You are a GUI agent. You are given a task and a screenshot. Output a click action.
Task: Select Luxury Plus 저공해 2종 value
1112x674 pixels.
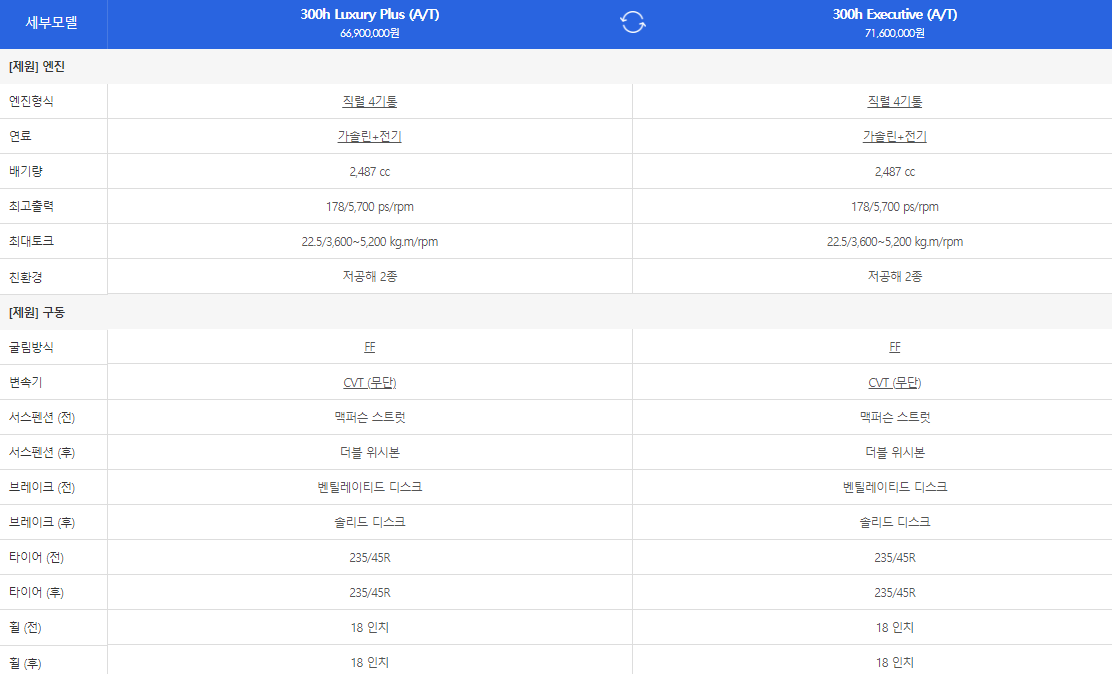[369, 277]
